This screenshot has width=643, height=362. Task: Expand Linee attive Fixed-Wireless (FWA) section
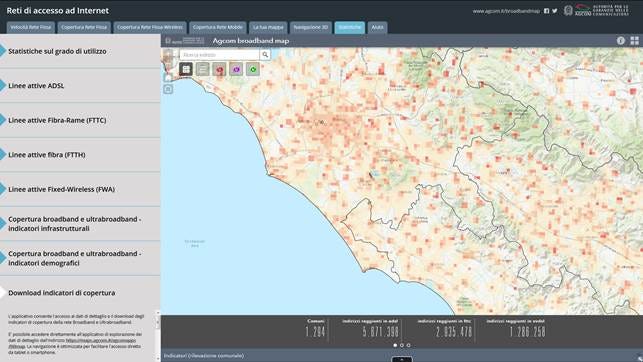80,189
